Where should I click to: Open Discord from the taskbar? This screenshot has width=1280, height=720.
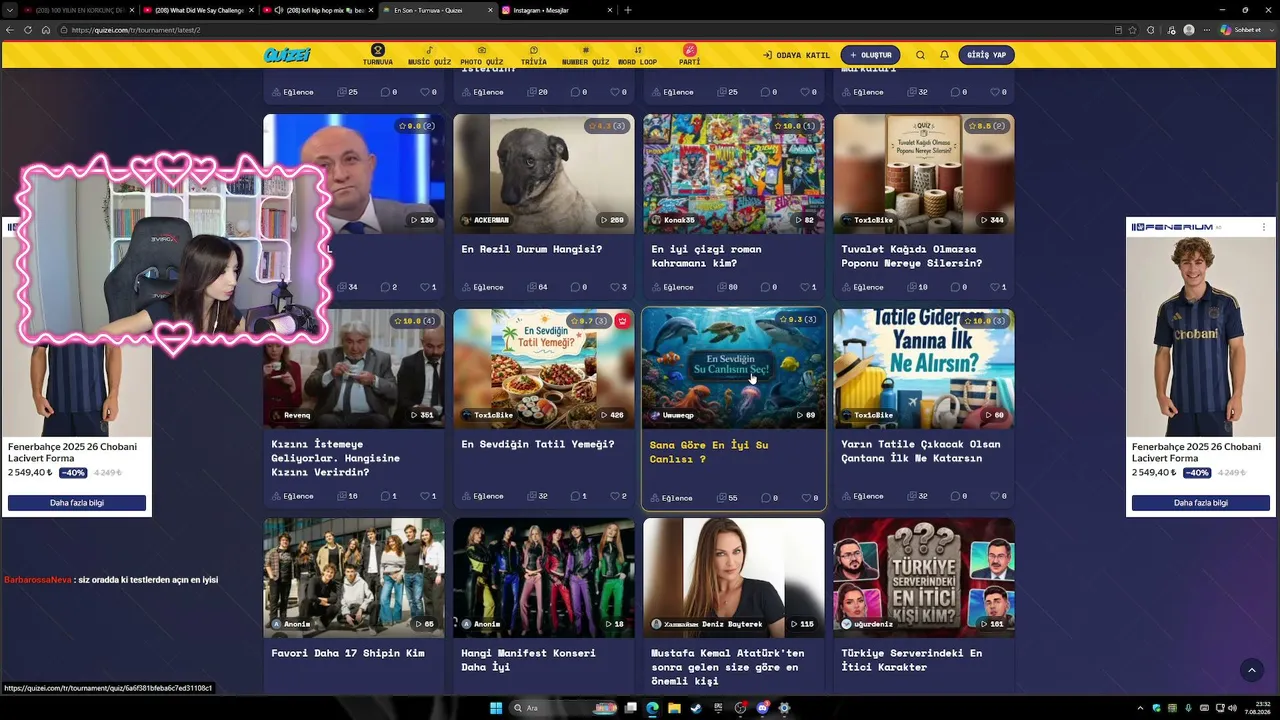tap(762, 708)
